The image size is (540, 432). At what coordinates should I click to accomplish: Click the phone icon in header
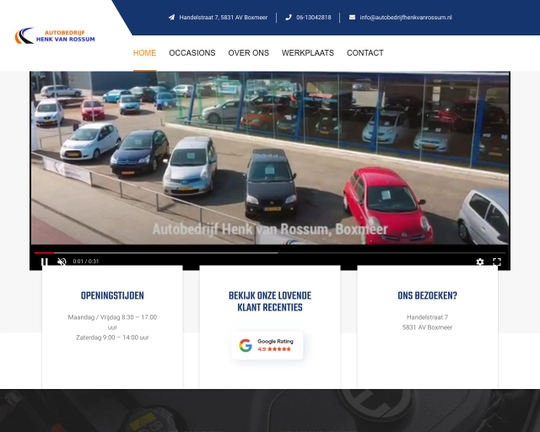pos(288,17)
